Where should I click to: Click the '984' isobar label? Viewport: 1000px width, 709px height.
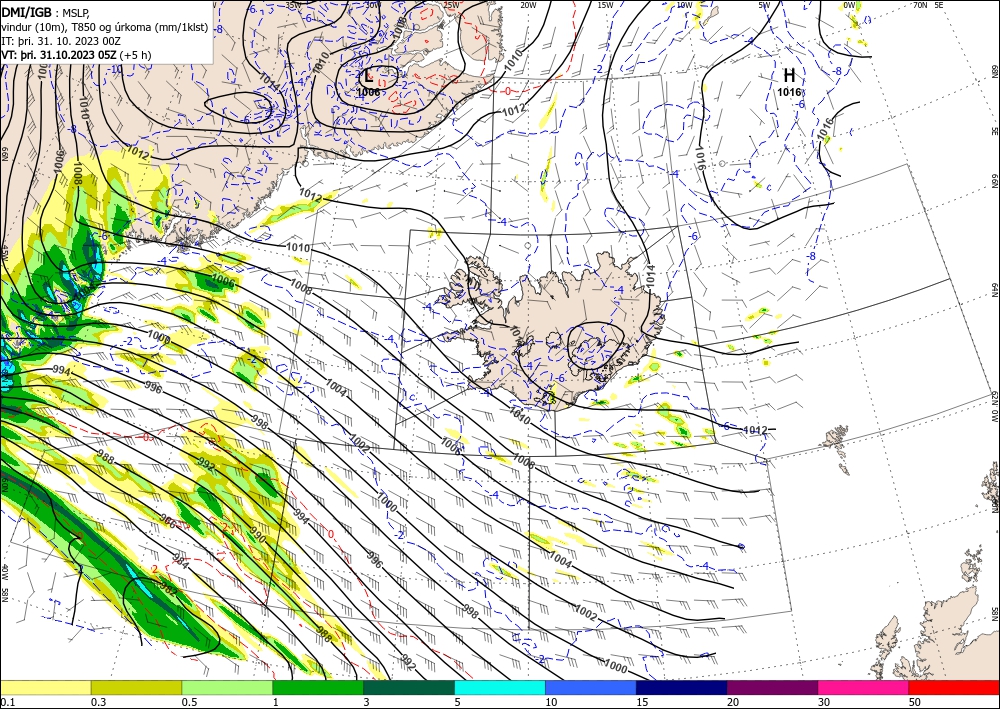180,562
